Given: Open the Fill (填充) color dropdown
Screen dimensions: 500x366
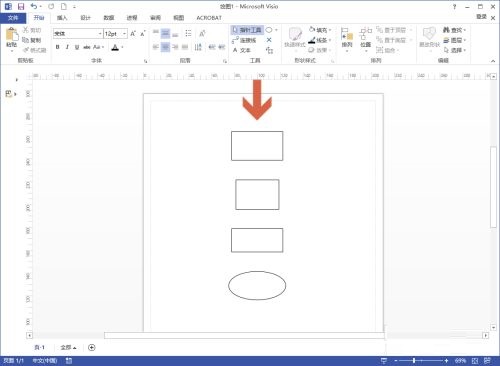Looking at the screenshot, I should [x=320, y=30].
